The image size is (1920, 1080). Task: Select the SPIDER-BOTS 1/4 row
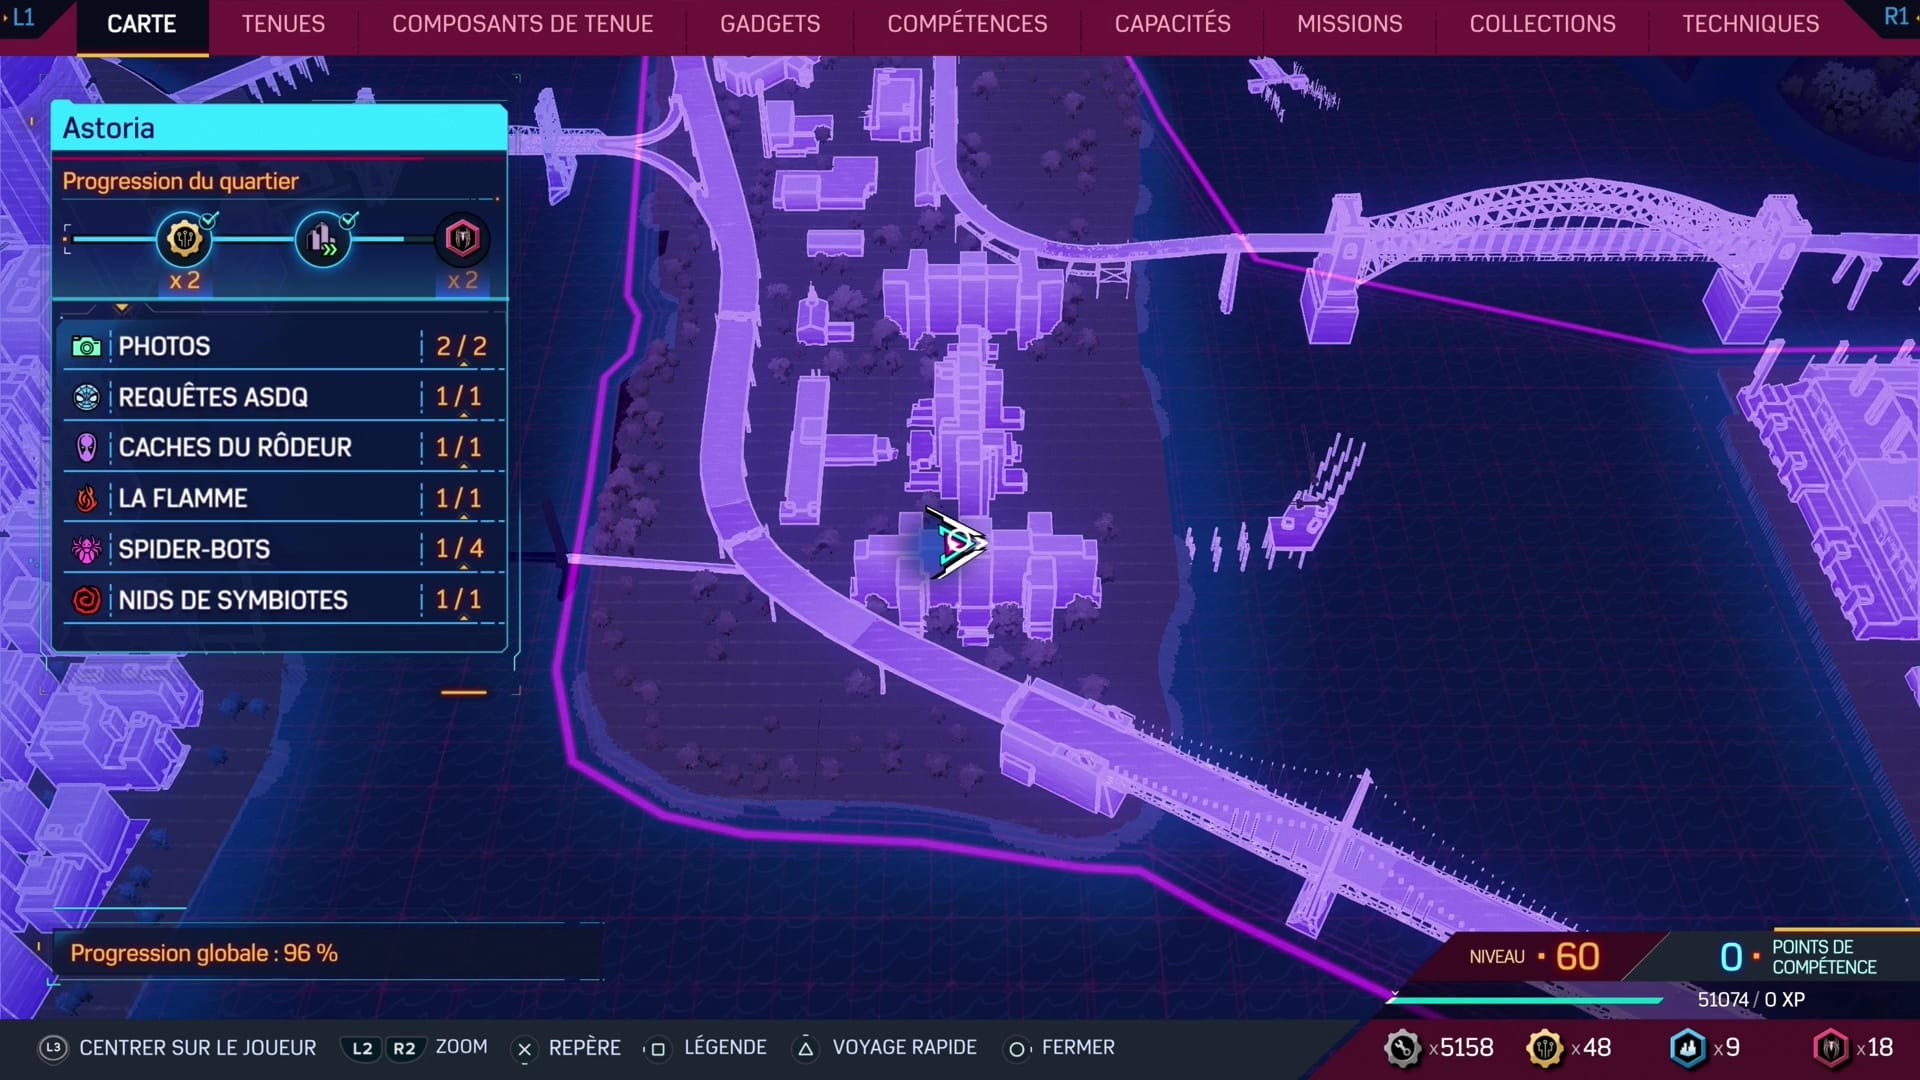click(x=282, y=549)
